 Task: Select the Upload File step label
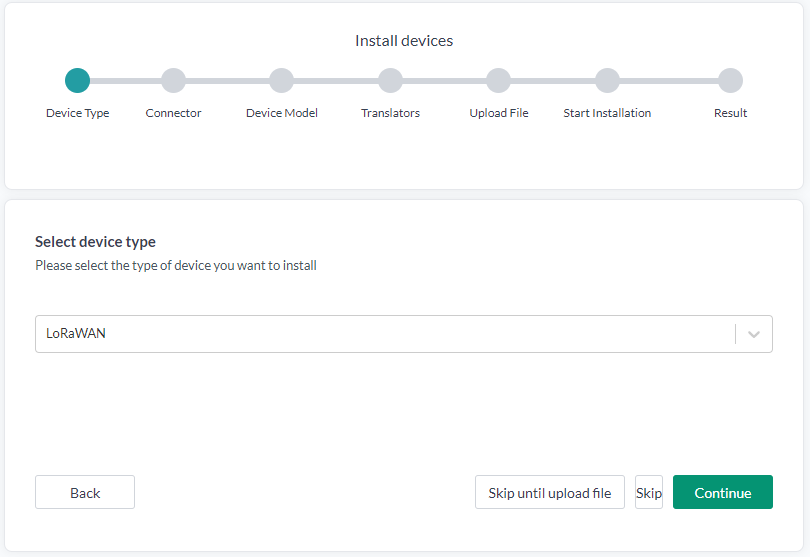(x=499, y=113)
